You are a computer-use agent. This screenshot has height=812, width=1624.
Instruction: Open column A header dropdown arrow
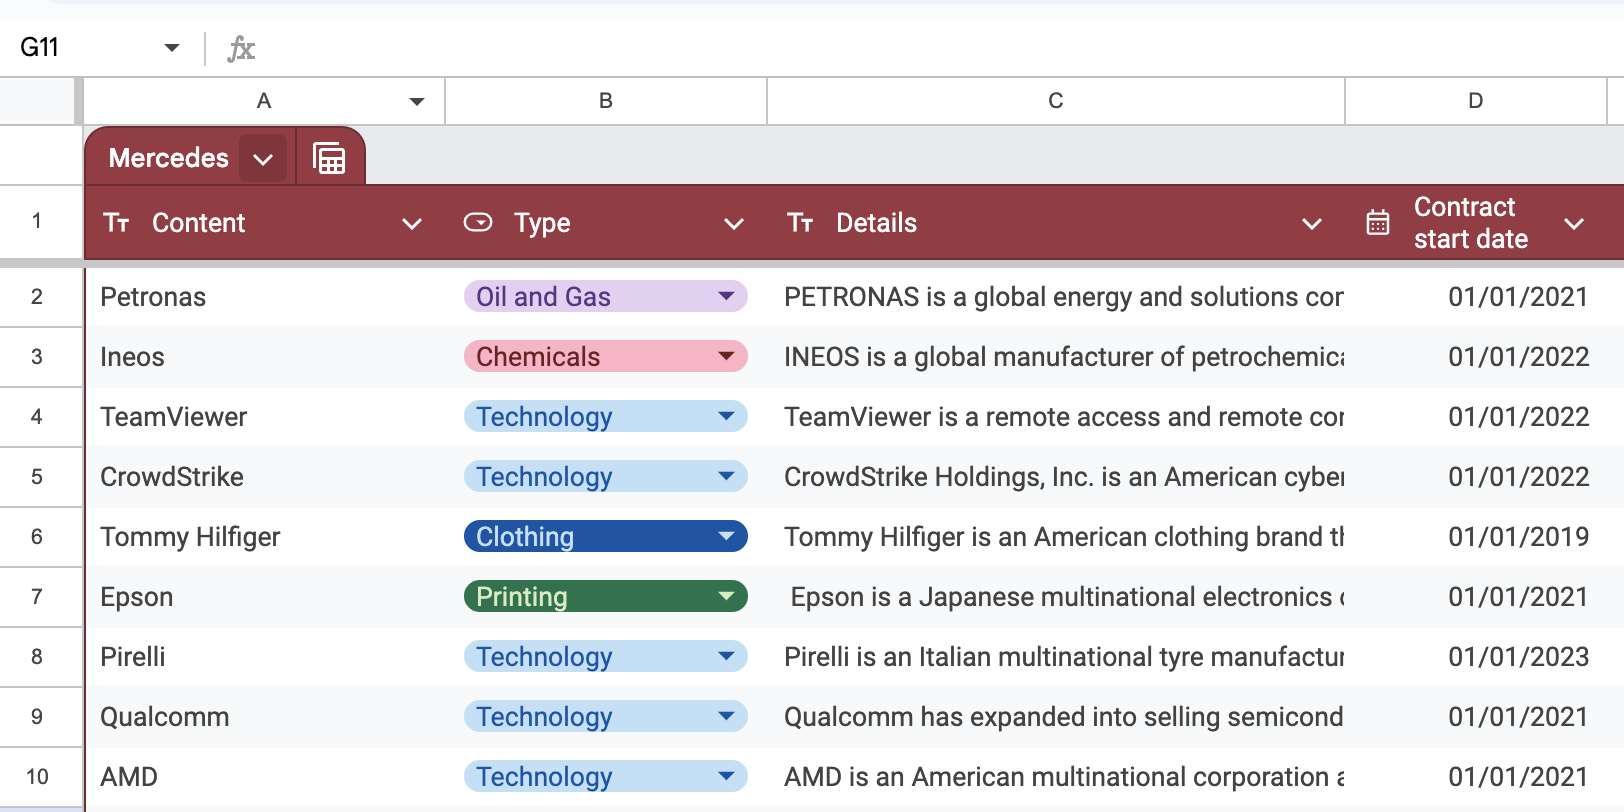(417, 101)
